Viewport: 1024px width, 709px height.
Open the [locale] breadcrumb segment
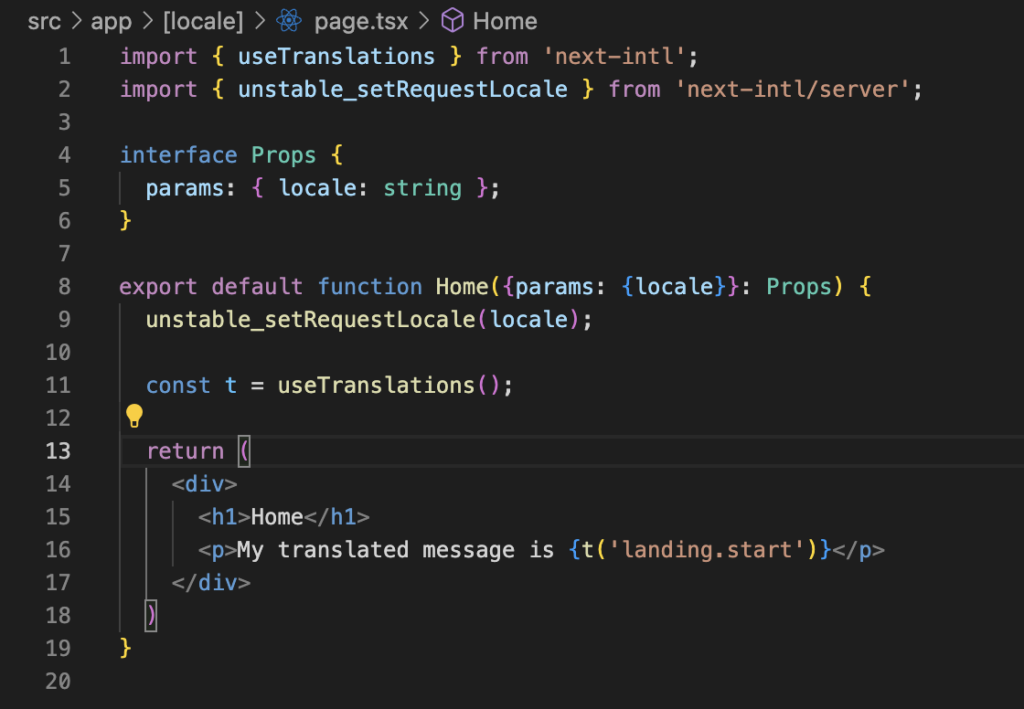click(x=203, y=22)
